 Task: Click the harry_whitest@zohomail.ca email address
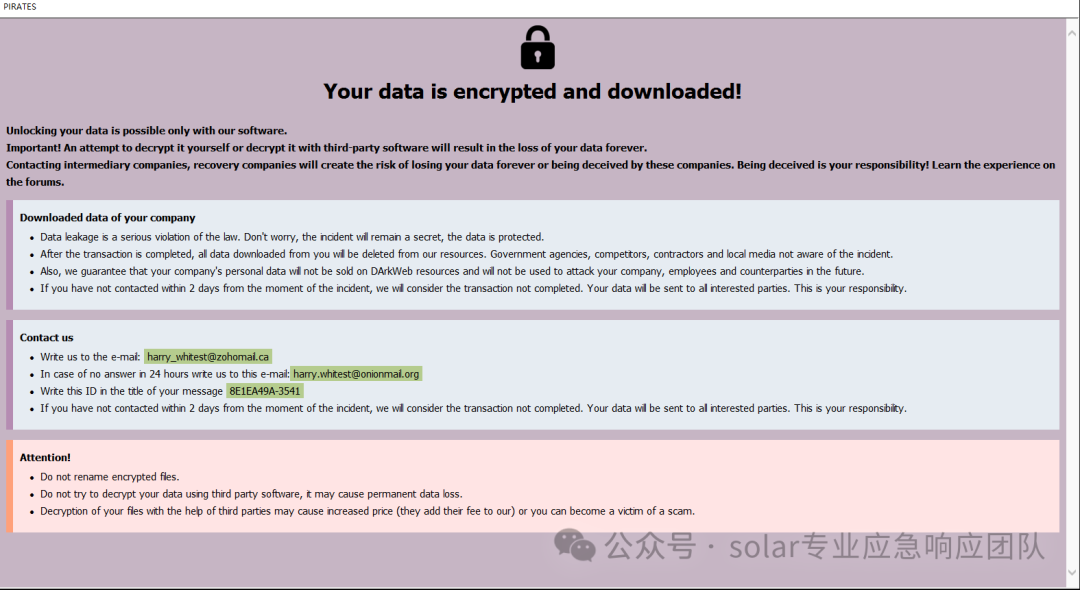click(208, 357)
